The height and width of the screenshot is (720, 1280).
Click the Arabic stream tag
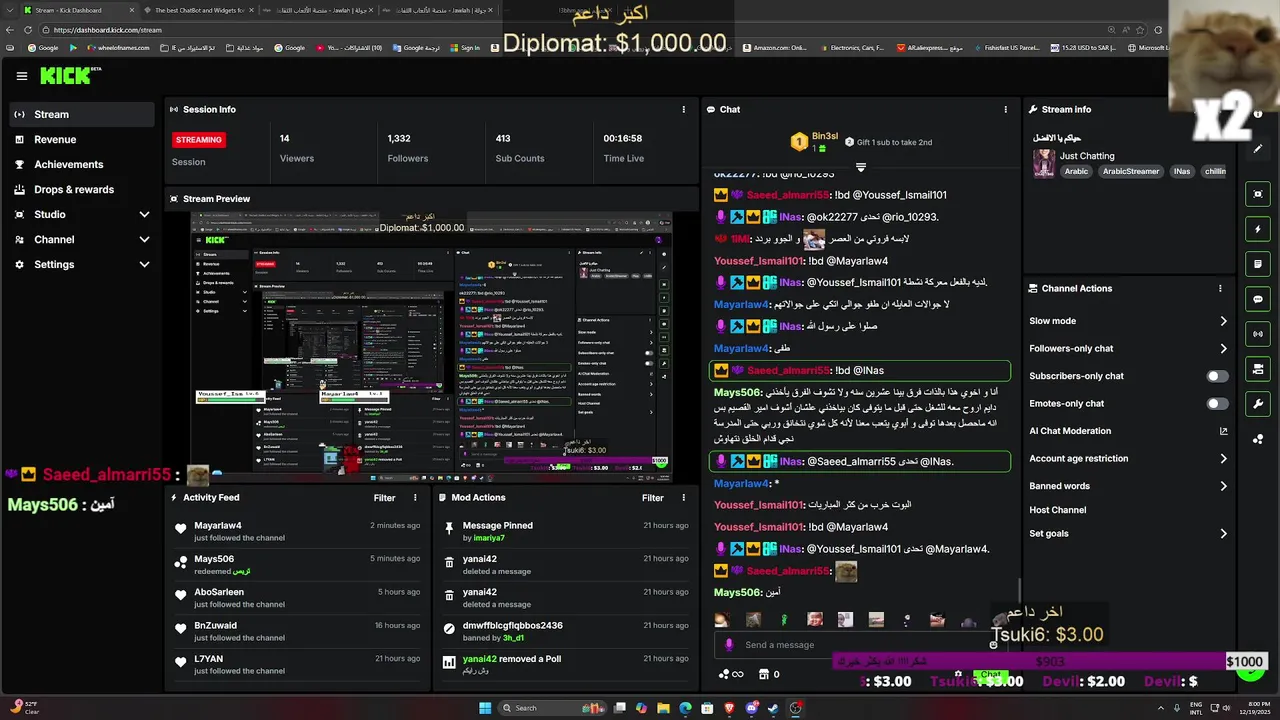coord(1076,171)
